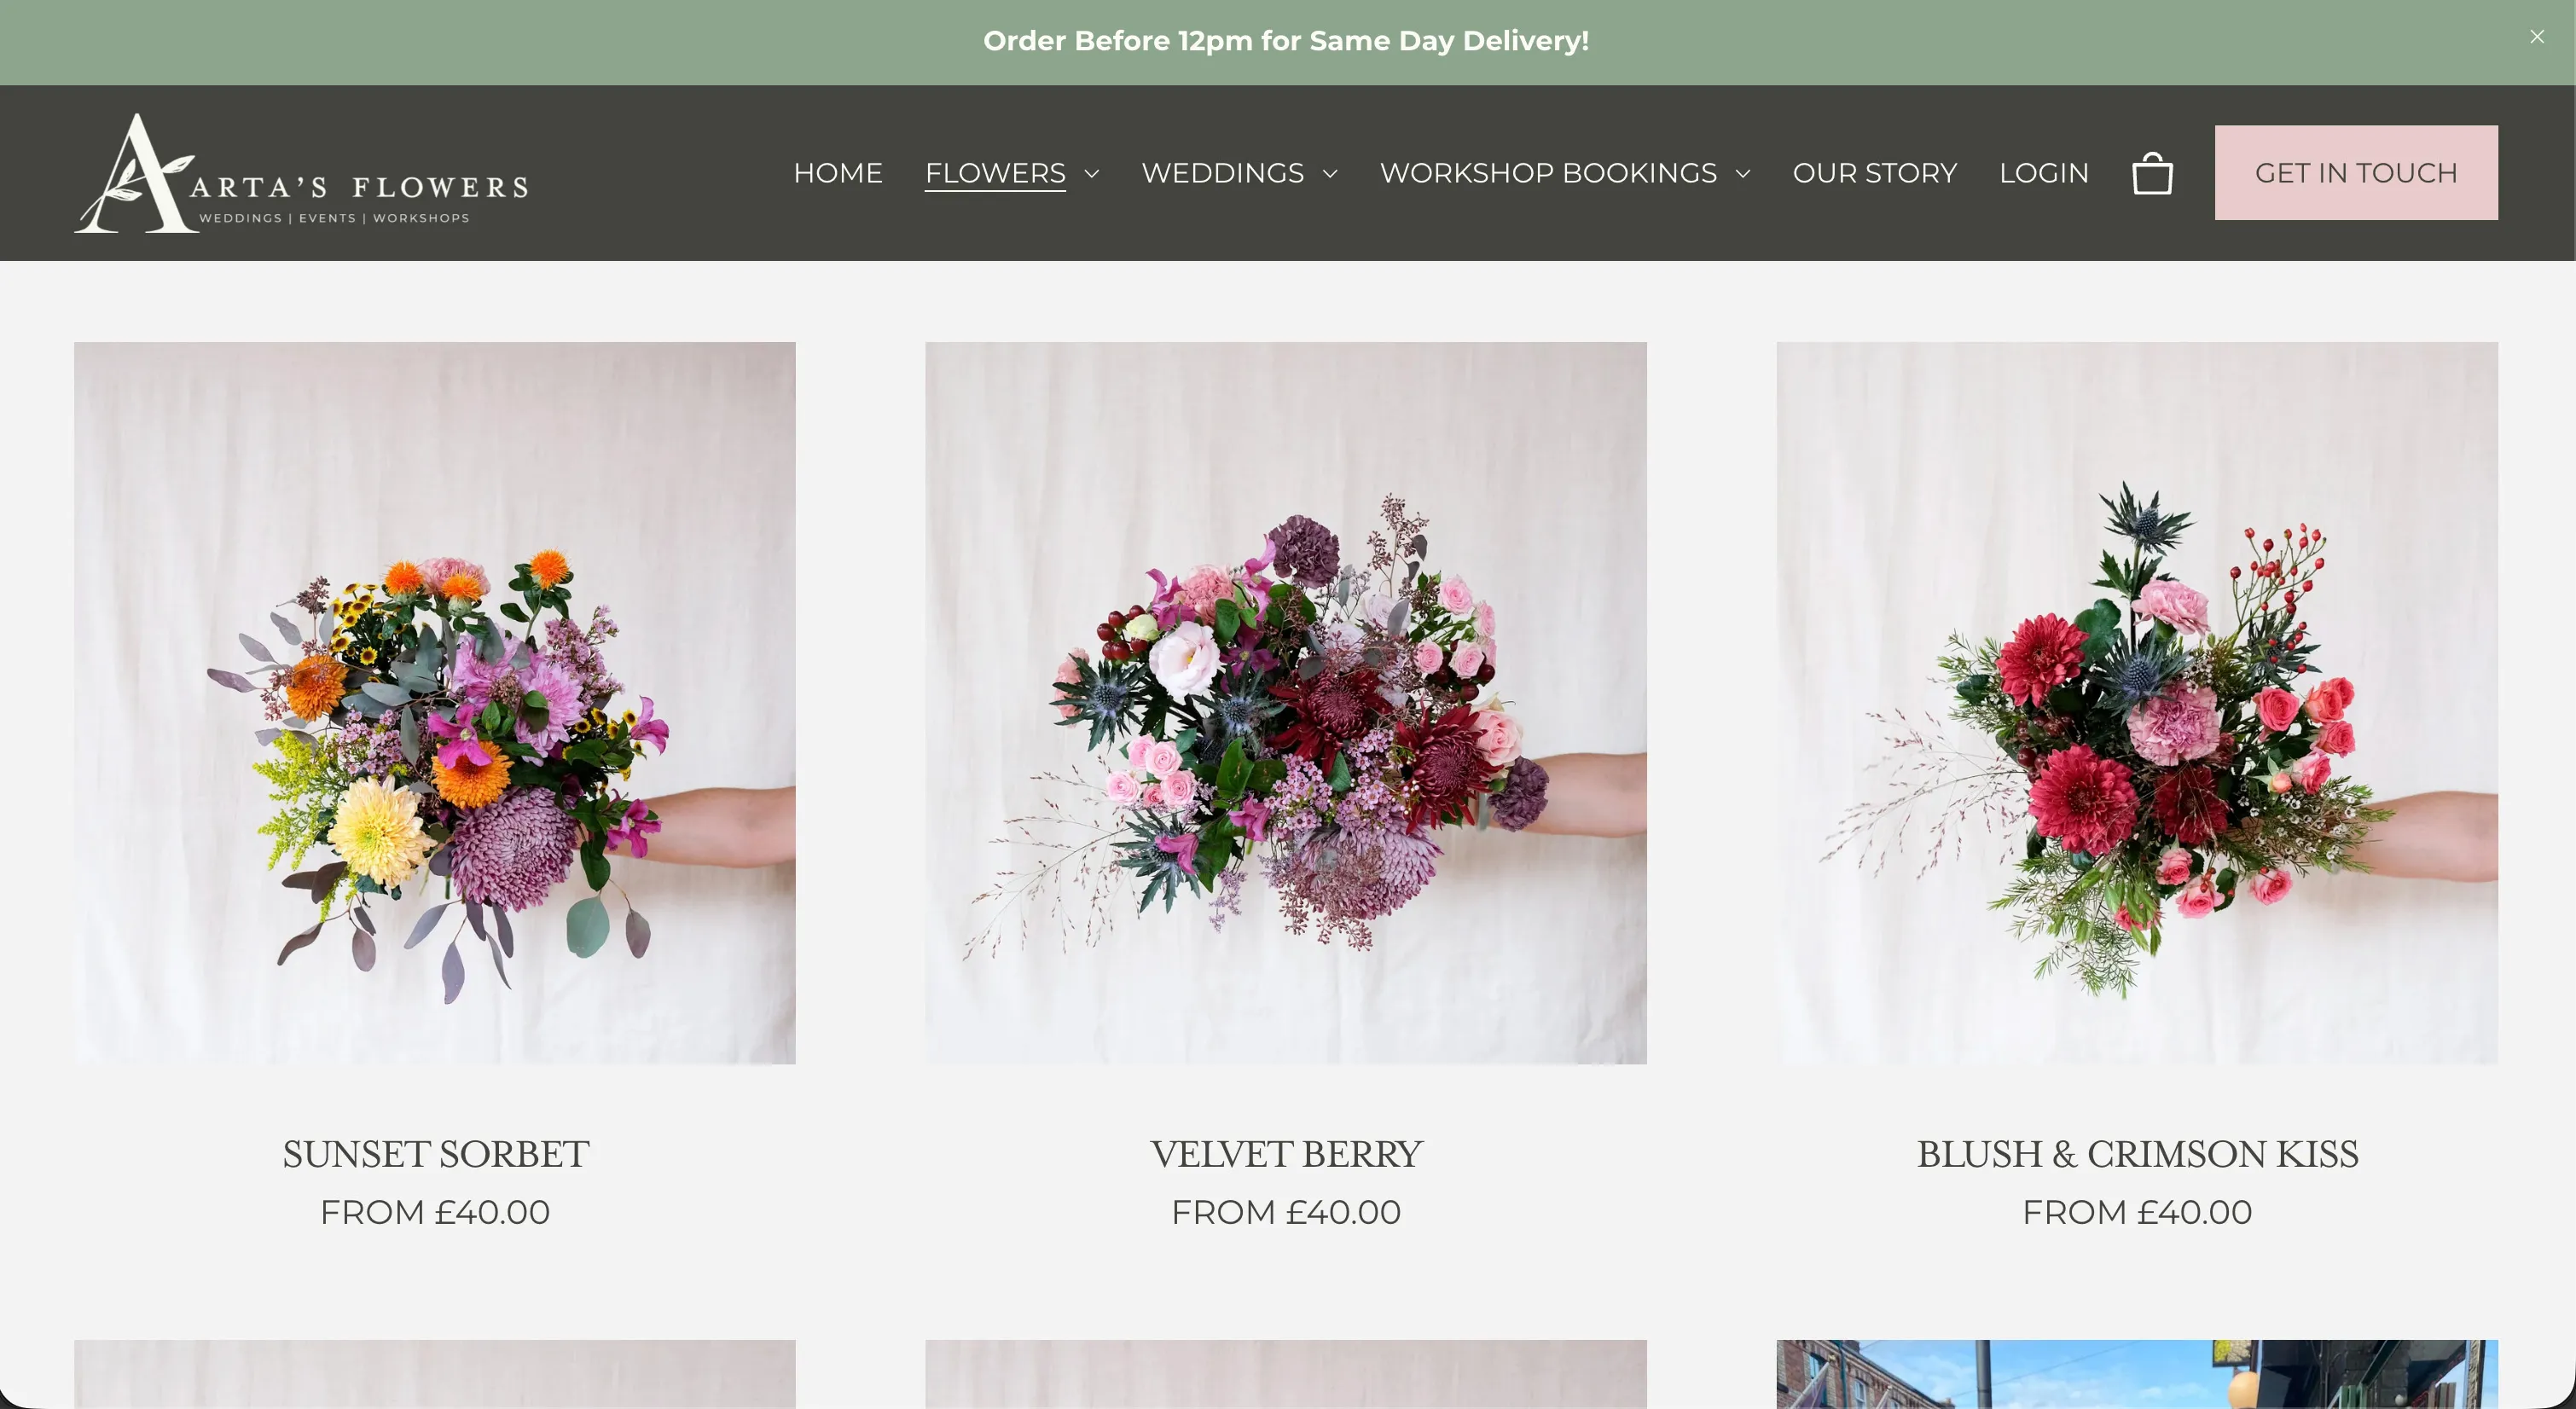Click the Velvet Berry From £40.00 price
The height and width of the screenshot is (1409, 2576).
(1286, 1212)
